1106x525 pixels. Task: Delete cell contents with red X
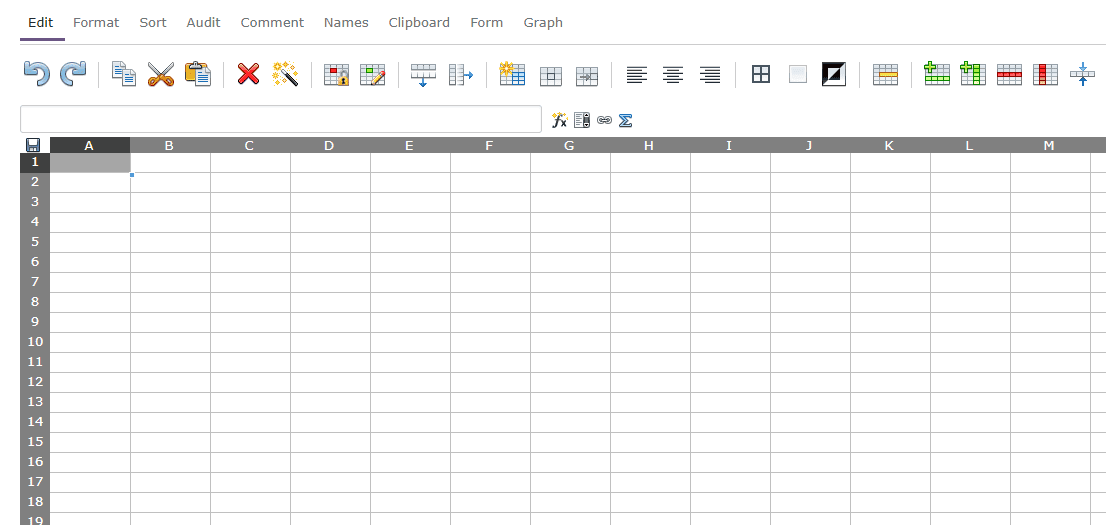click(248, 74)
